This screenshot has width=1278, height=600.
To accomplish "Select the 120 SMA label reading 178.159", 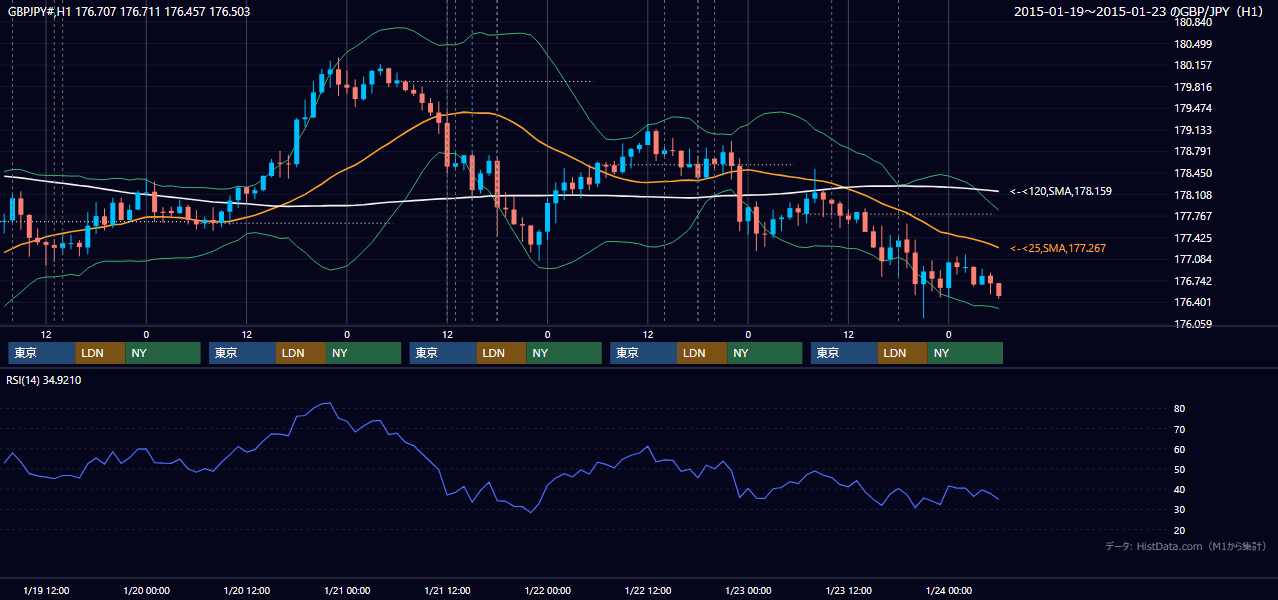I will pyautogui.click(x=1060, y=191).
